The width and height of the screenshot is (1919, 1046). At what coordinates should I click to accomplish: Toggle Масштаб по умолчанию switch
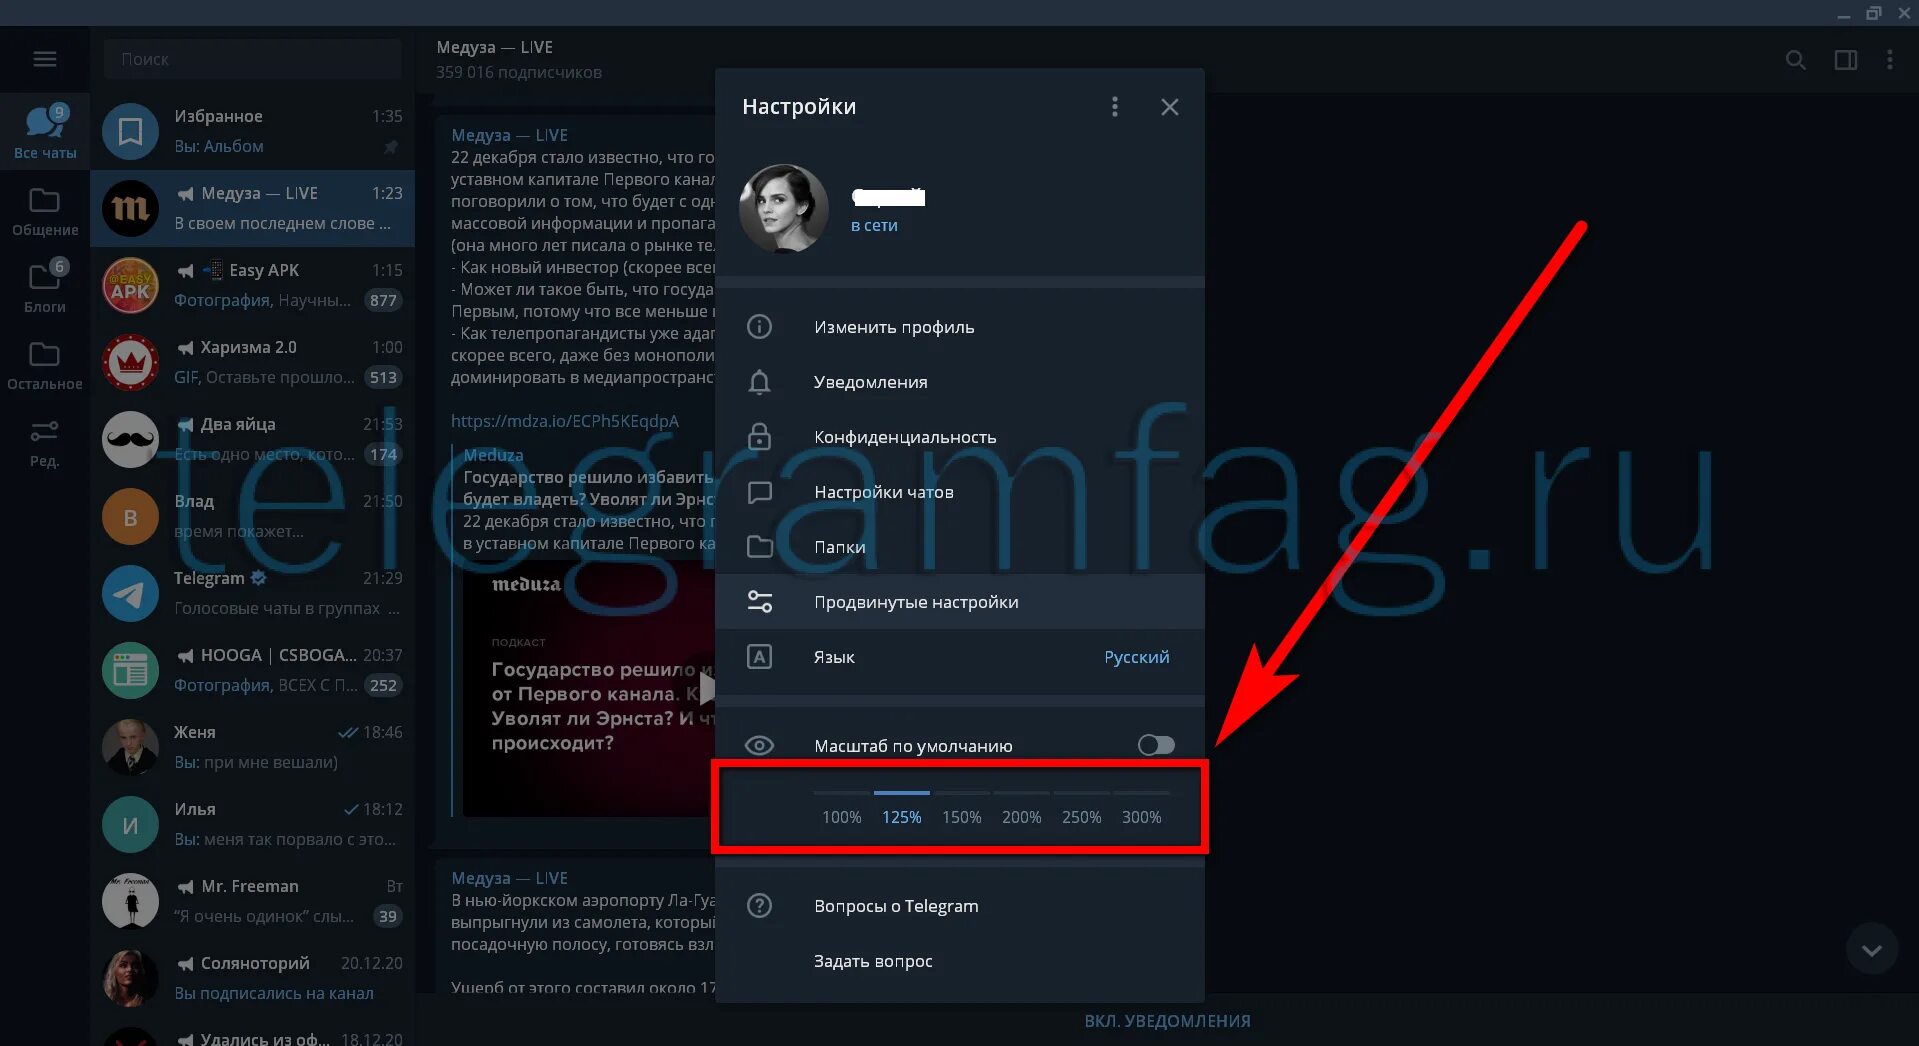(x=1156, y=745)
